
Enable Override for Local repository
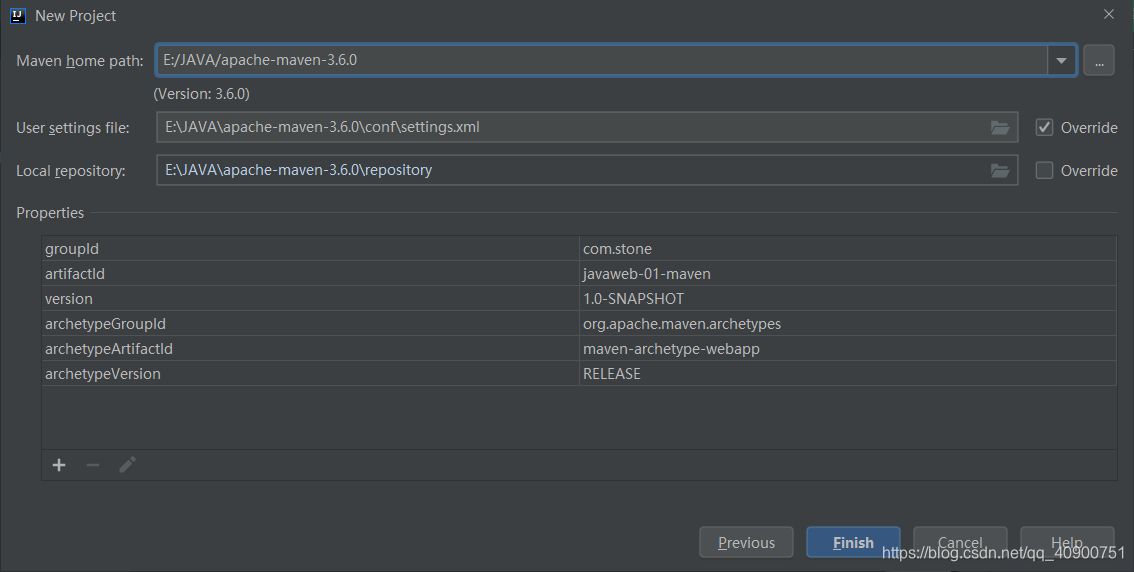1044,171
